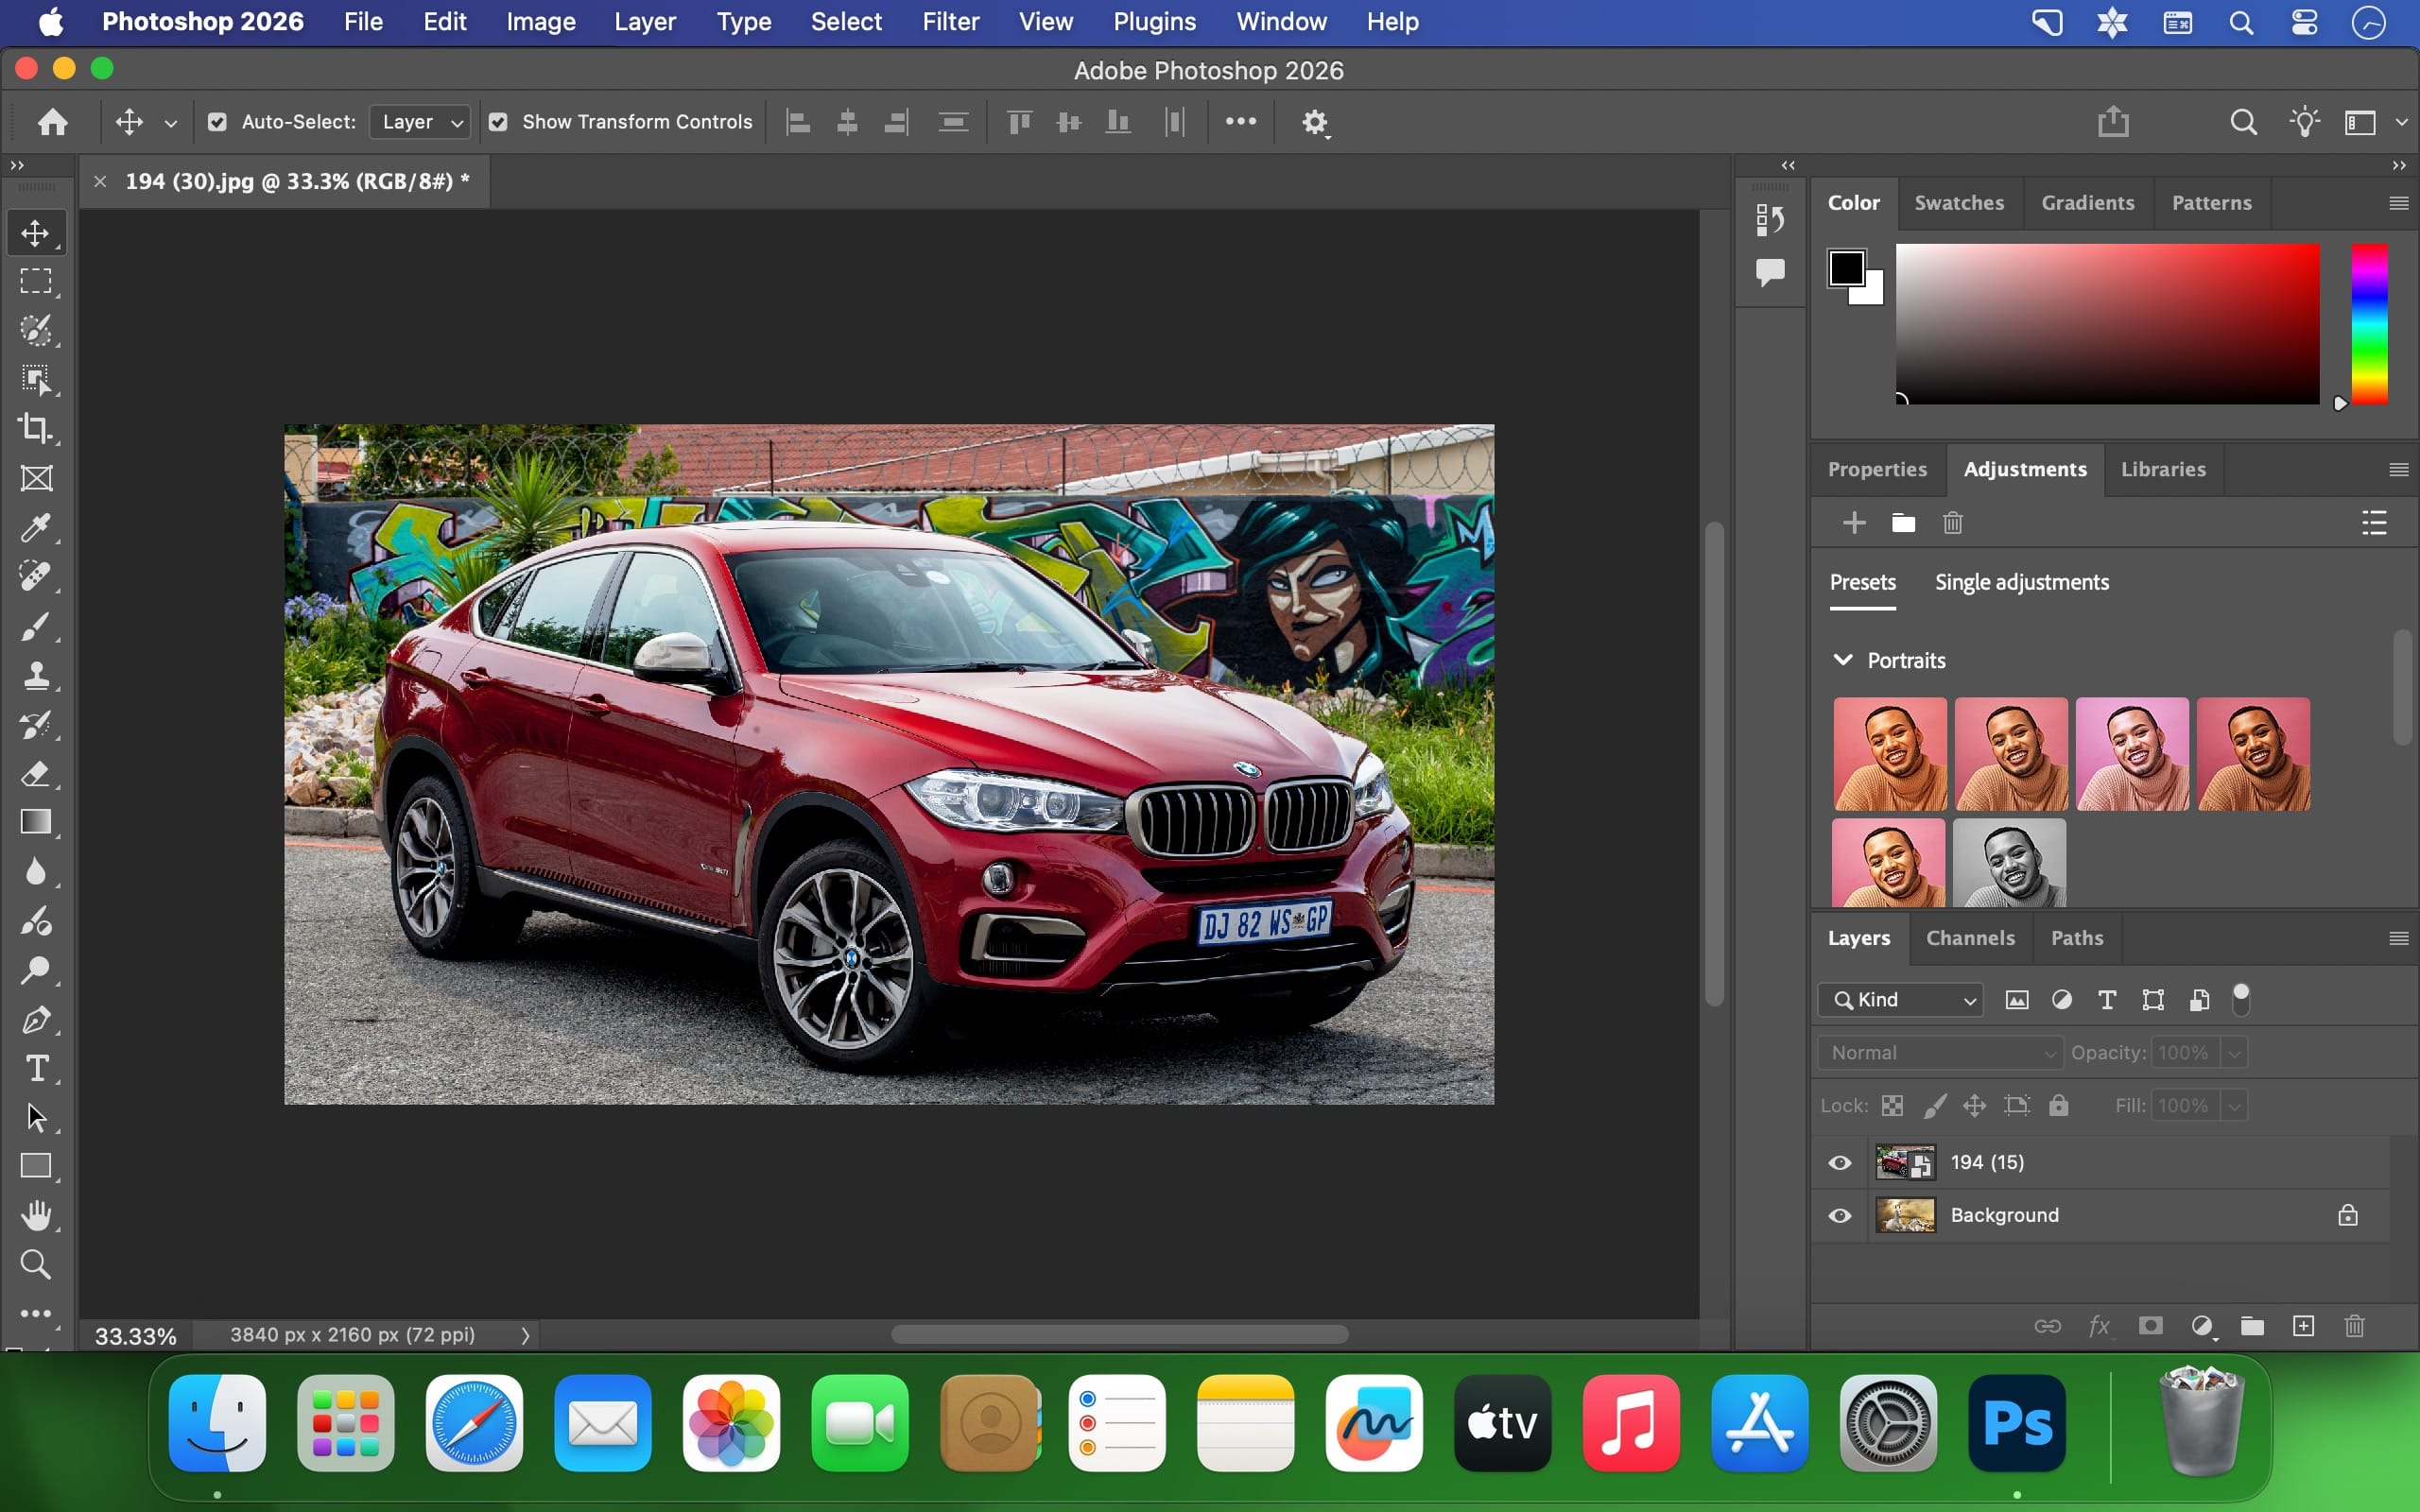Hide the 194 (15) layer
Image resolution: width=2420 pixels, height=1512 pixels.
pyautogui.click(x=1839, y=1162)
